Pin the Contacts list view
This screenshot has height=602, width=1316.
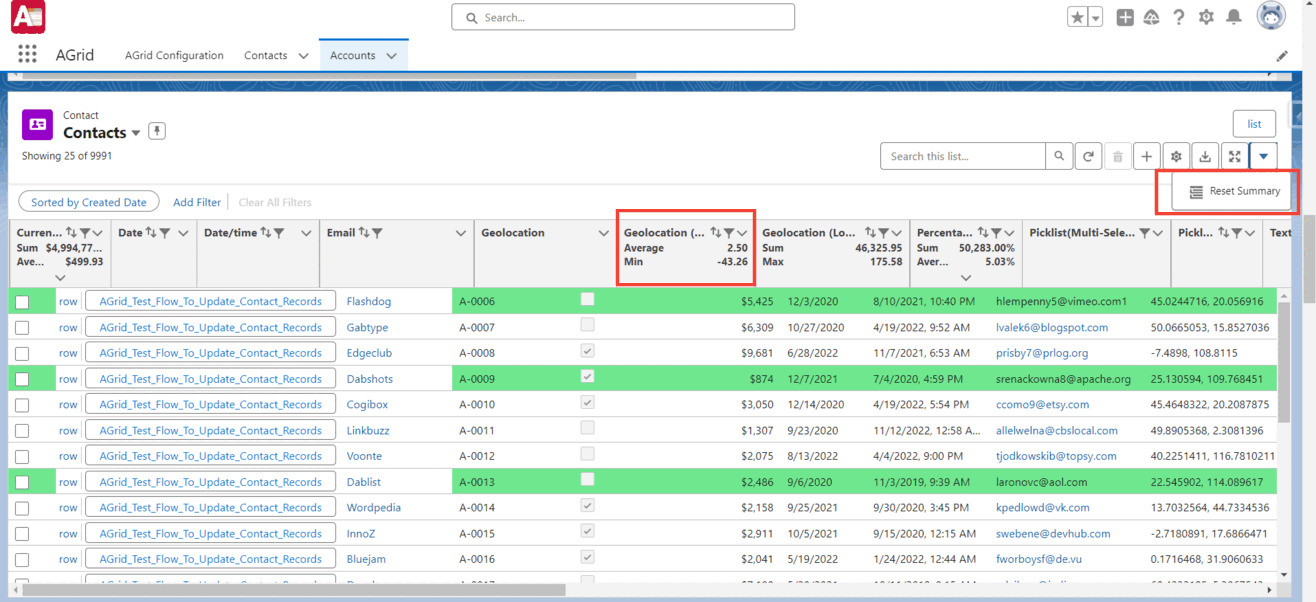pyautogui.click(x=157, y=132)
